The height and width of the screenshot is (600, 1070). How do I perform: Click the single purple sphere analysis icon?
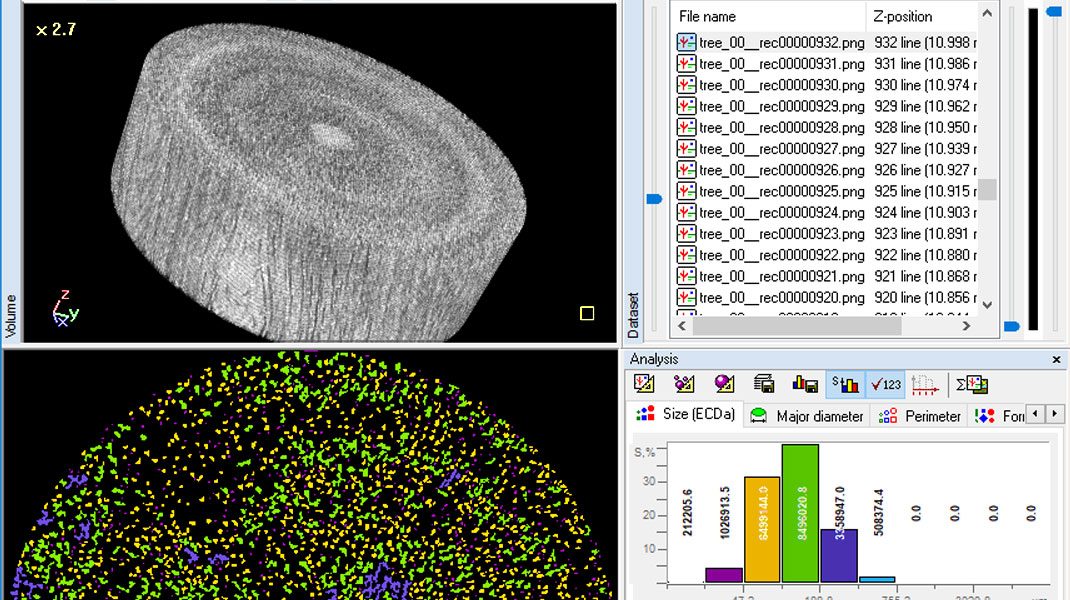[x=723, y=384]
